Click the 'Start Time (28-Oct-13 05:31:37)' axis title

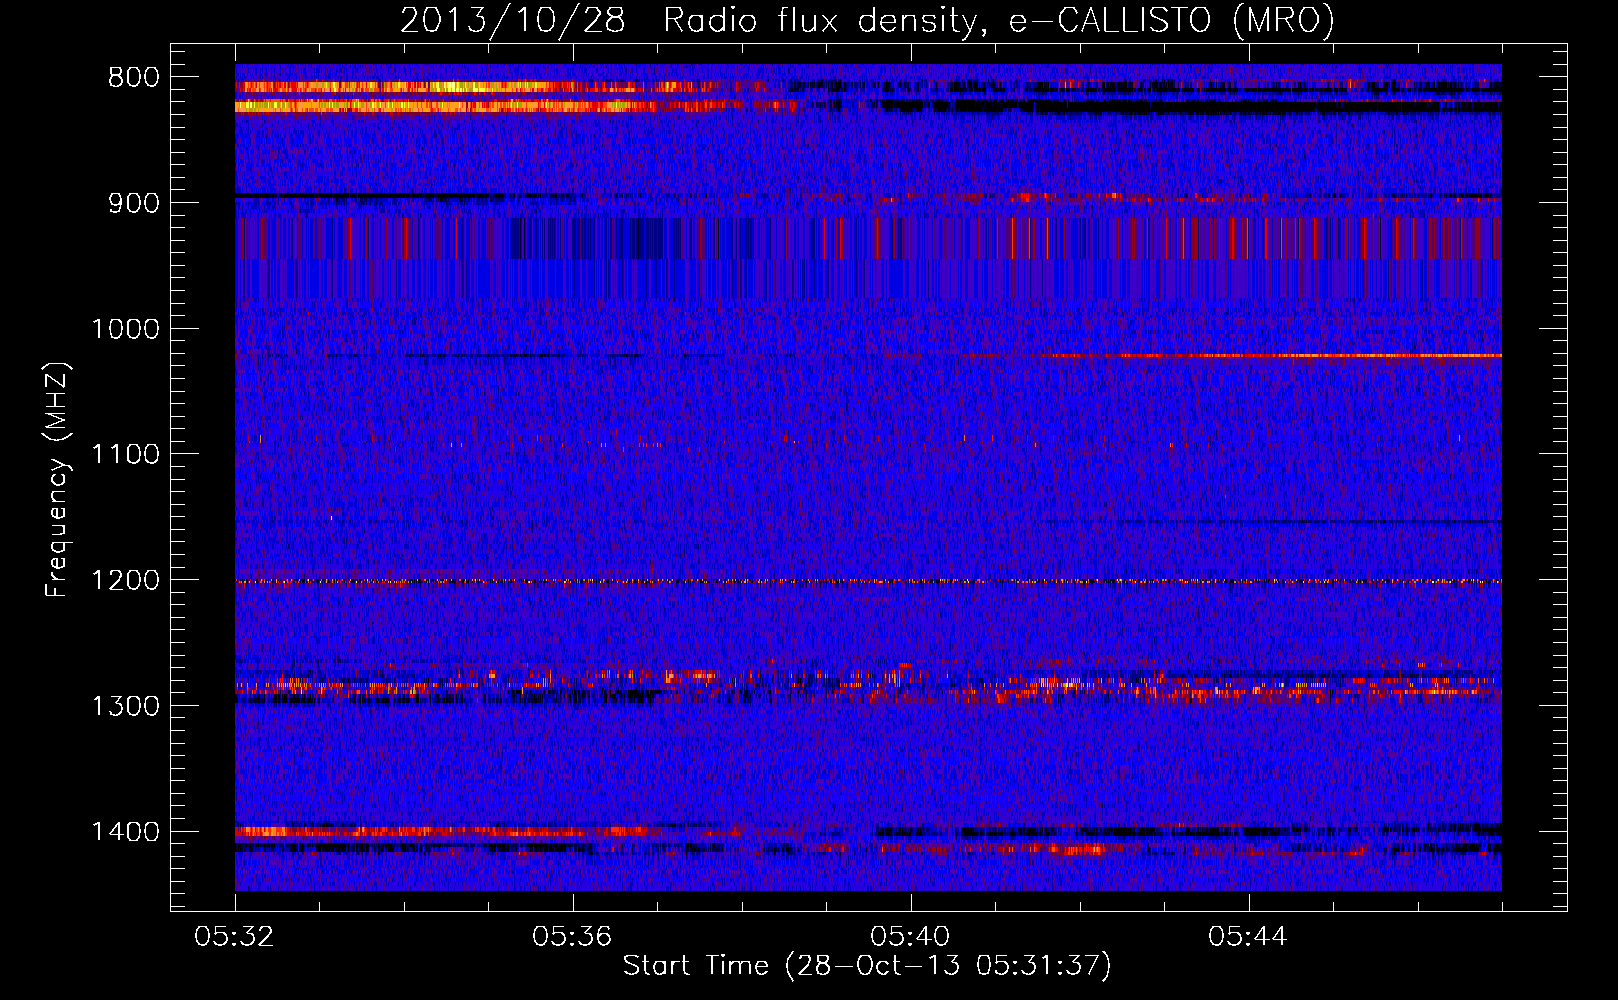(x=867, y=966)
